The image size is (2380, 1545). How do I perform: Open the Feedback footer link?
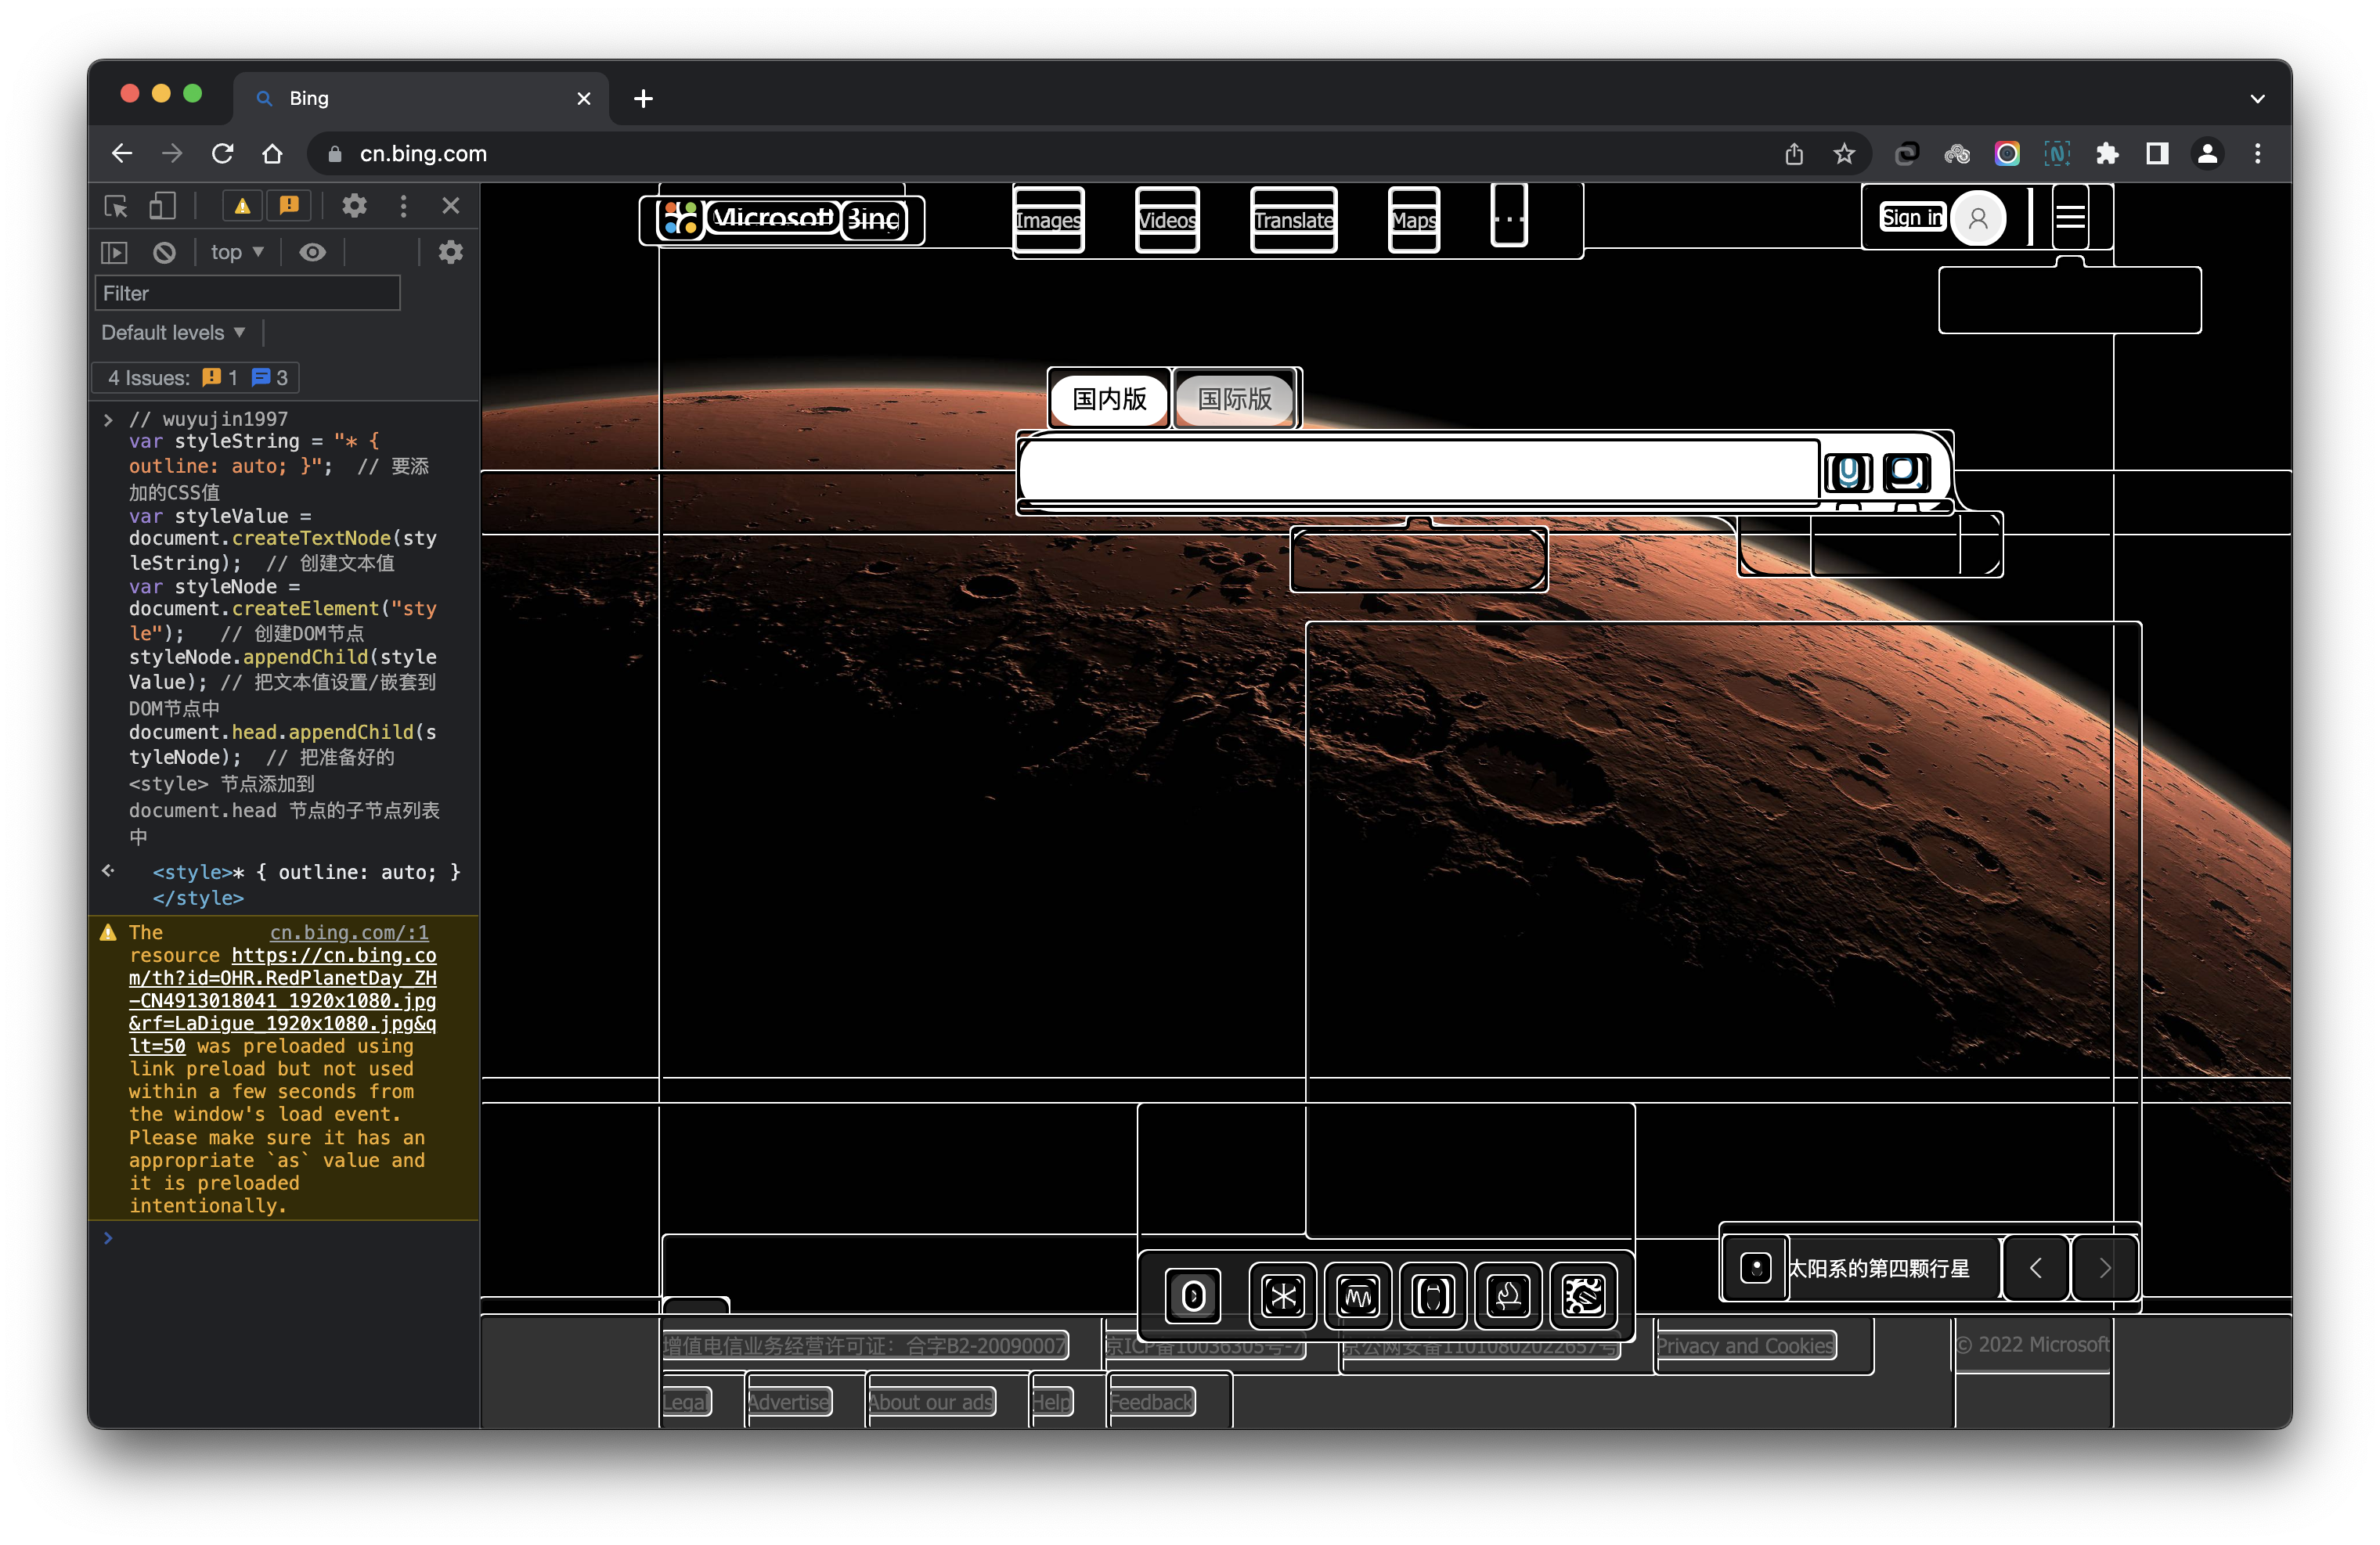[1151, 1402]
